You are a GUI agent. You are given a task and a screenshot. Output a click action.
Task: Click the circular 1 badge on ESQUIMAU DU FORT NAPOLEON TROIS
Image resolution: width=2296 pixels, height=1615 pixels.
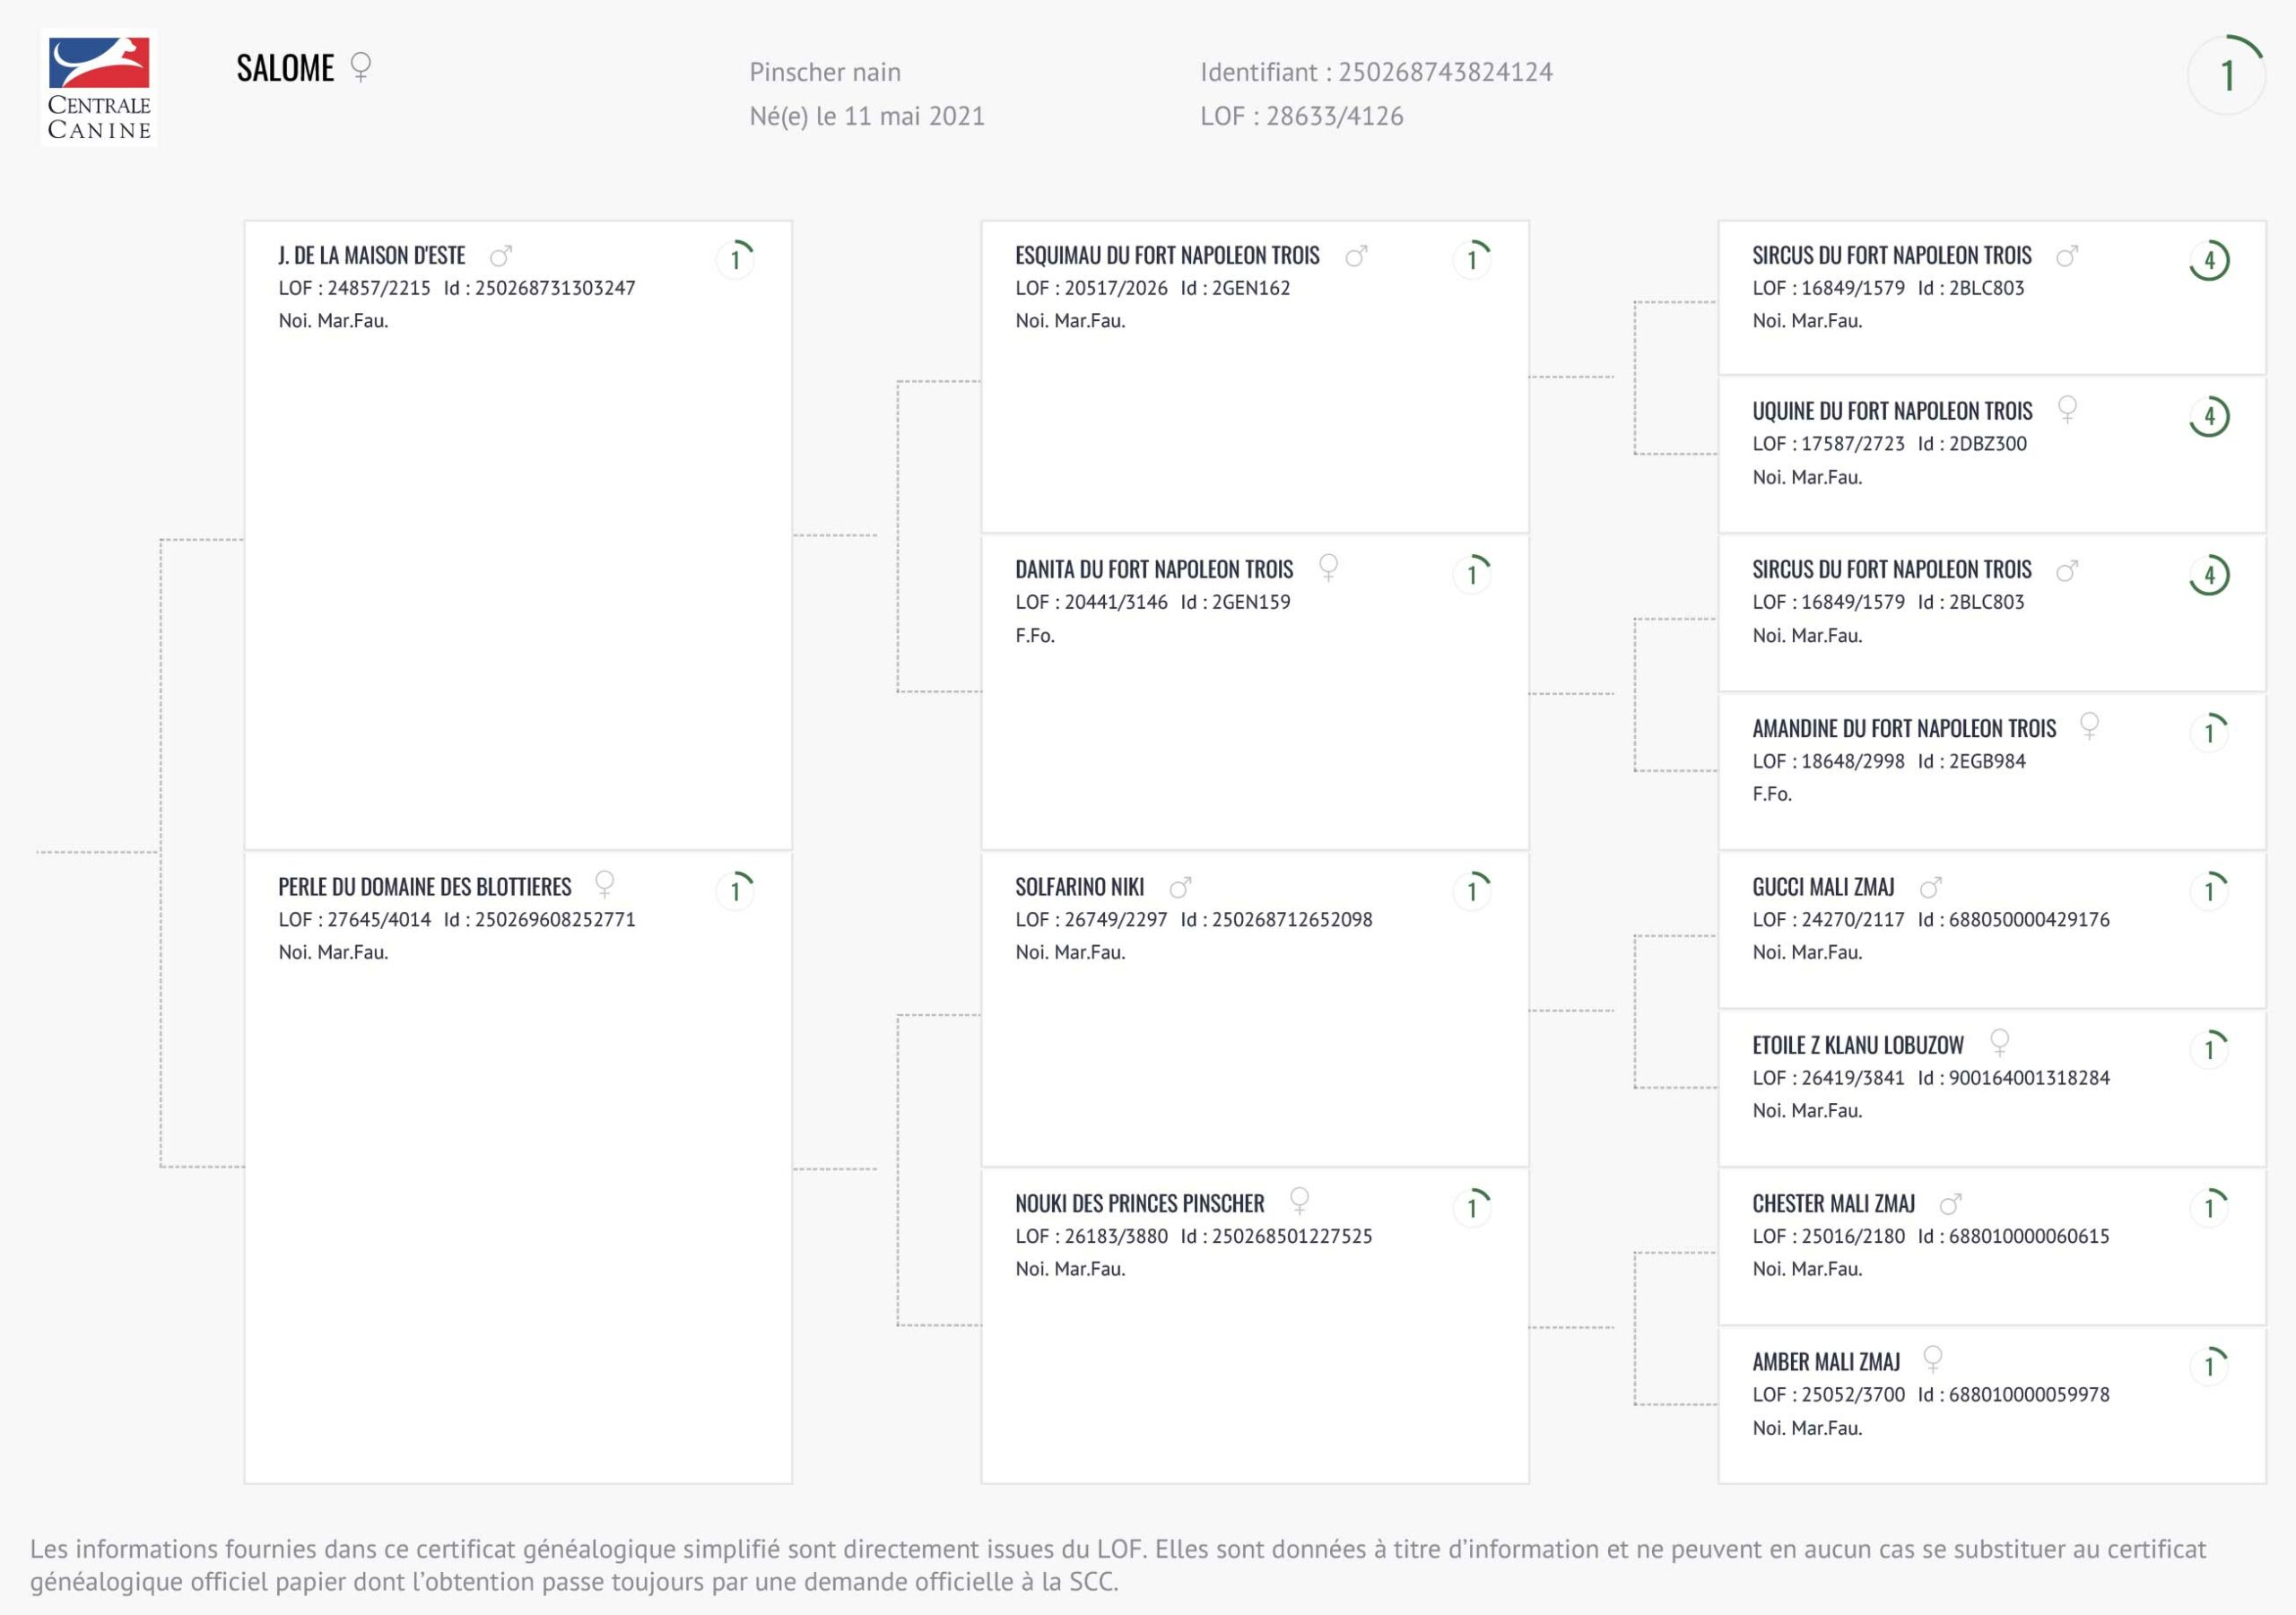click(x=1472, y=260)
